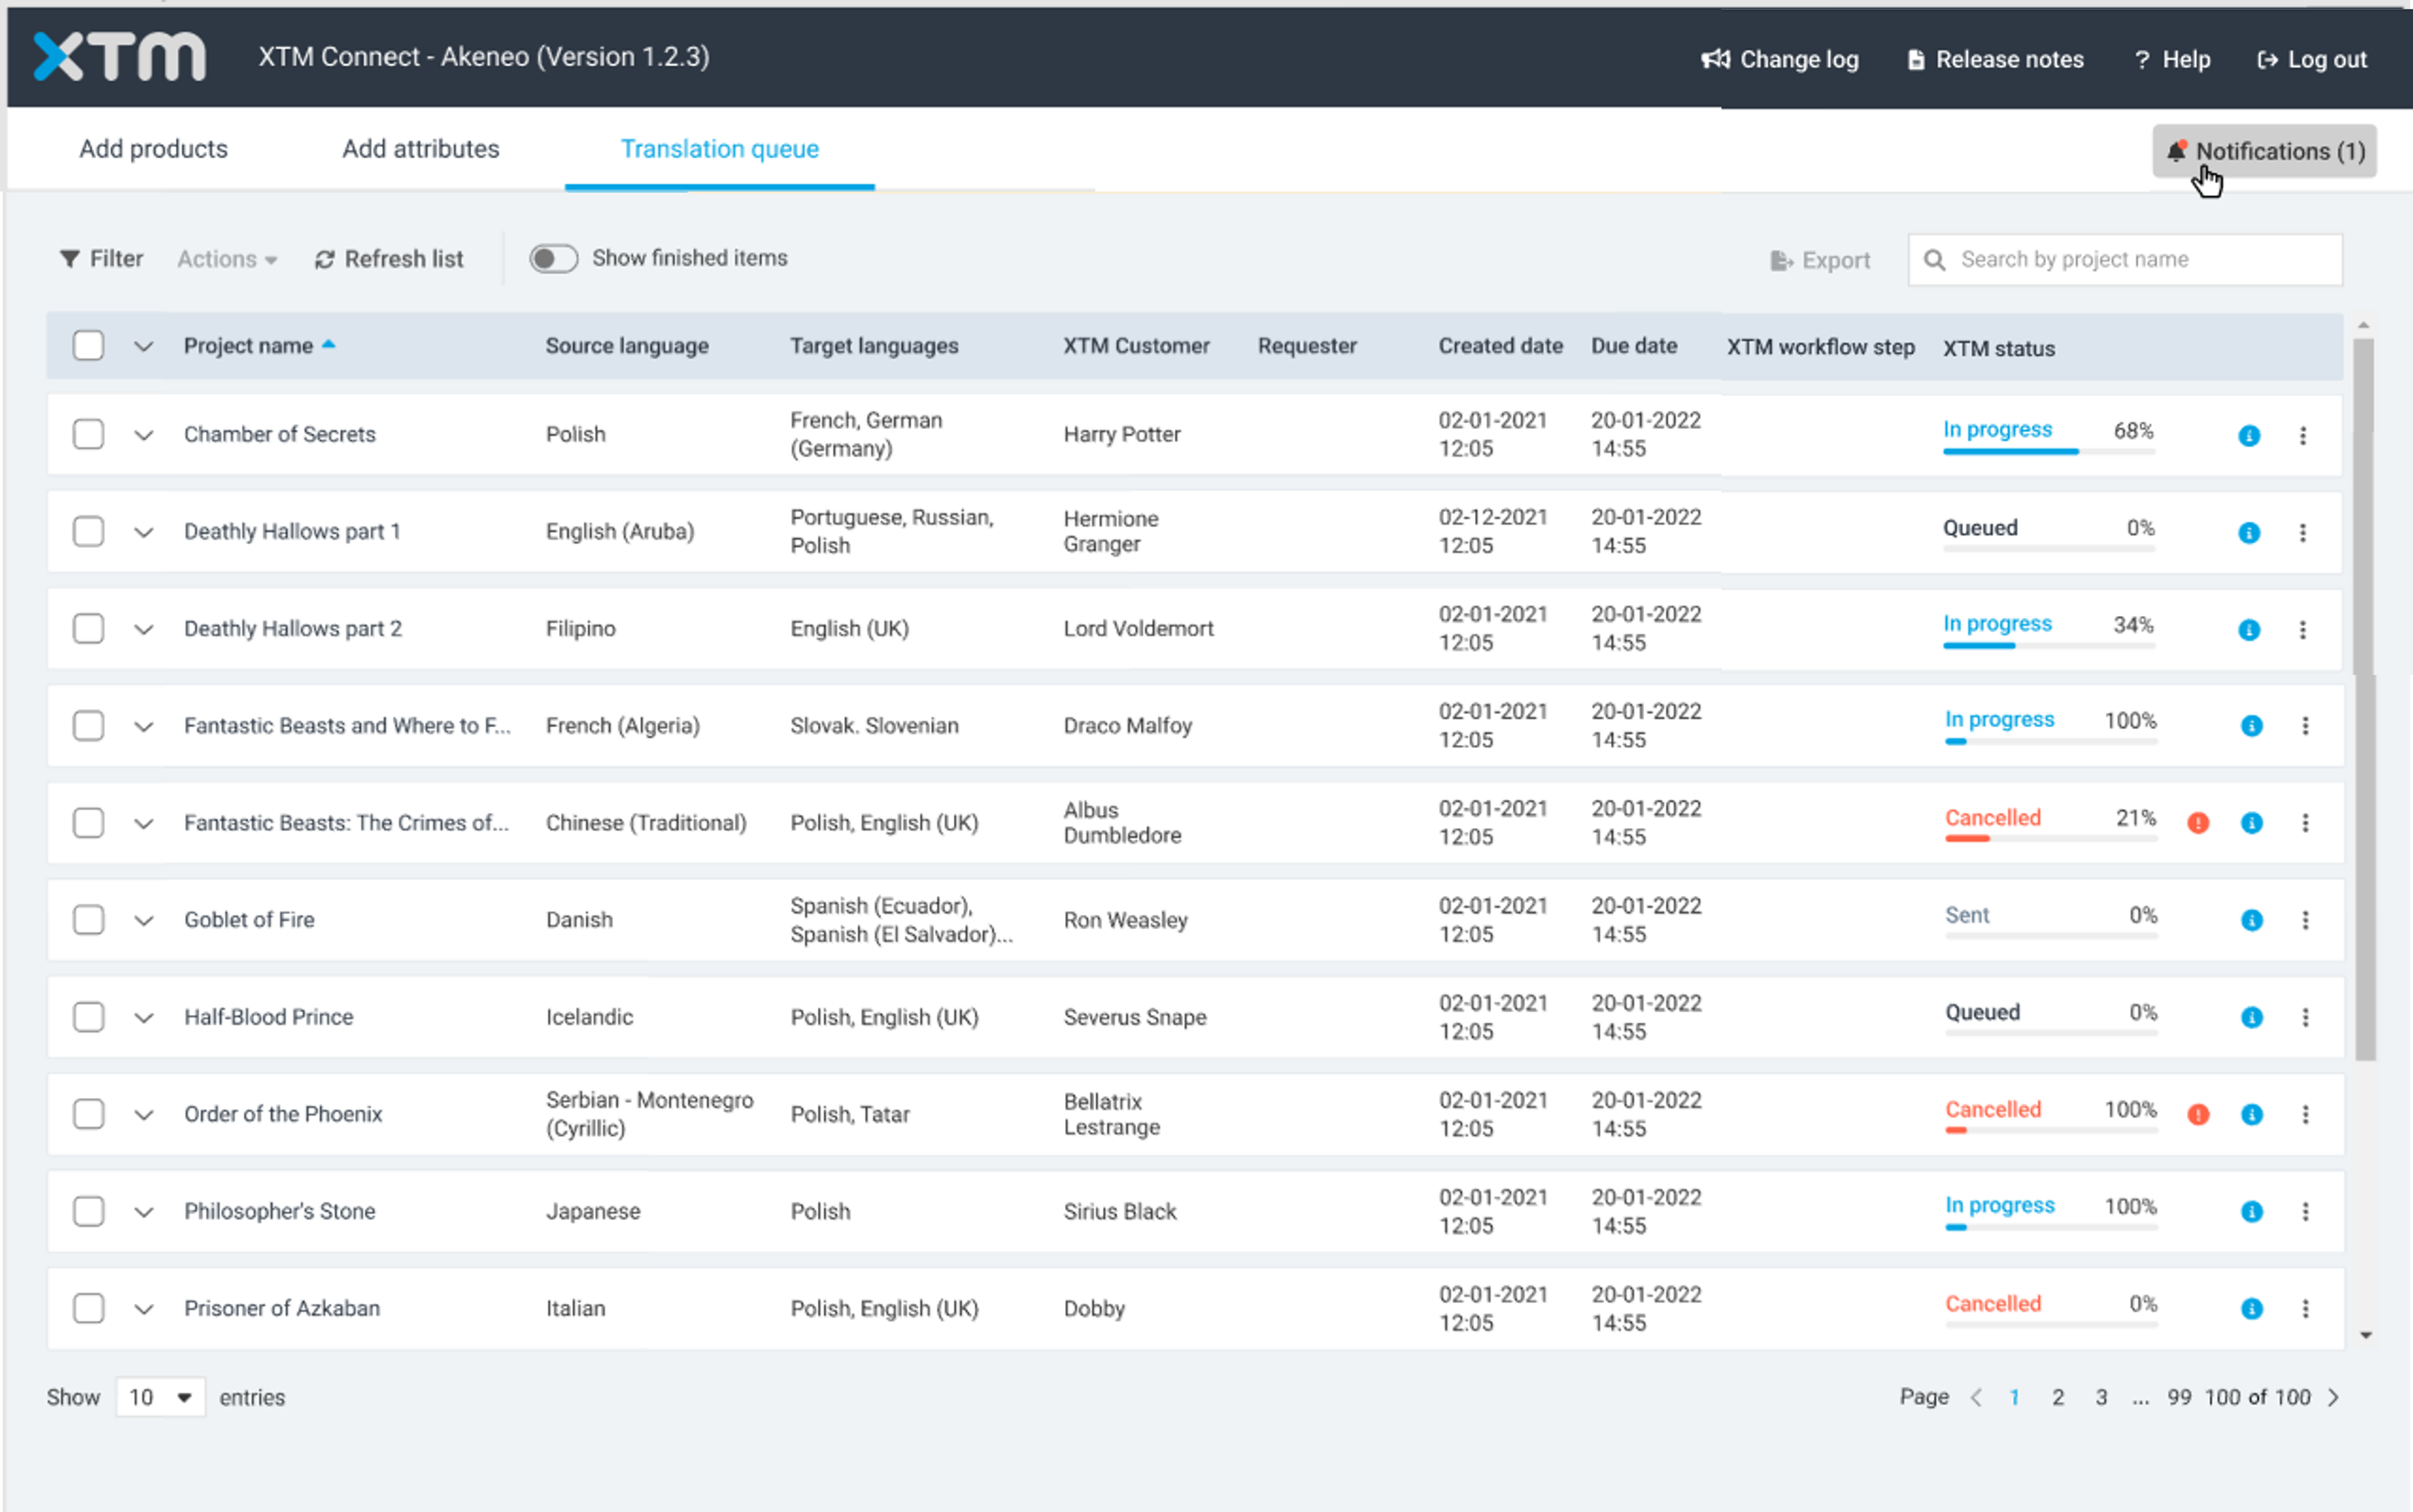Click red error icon for Order of the Phoenix

pos(2198,1114)
